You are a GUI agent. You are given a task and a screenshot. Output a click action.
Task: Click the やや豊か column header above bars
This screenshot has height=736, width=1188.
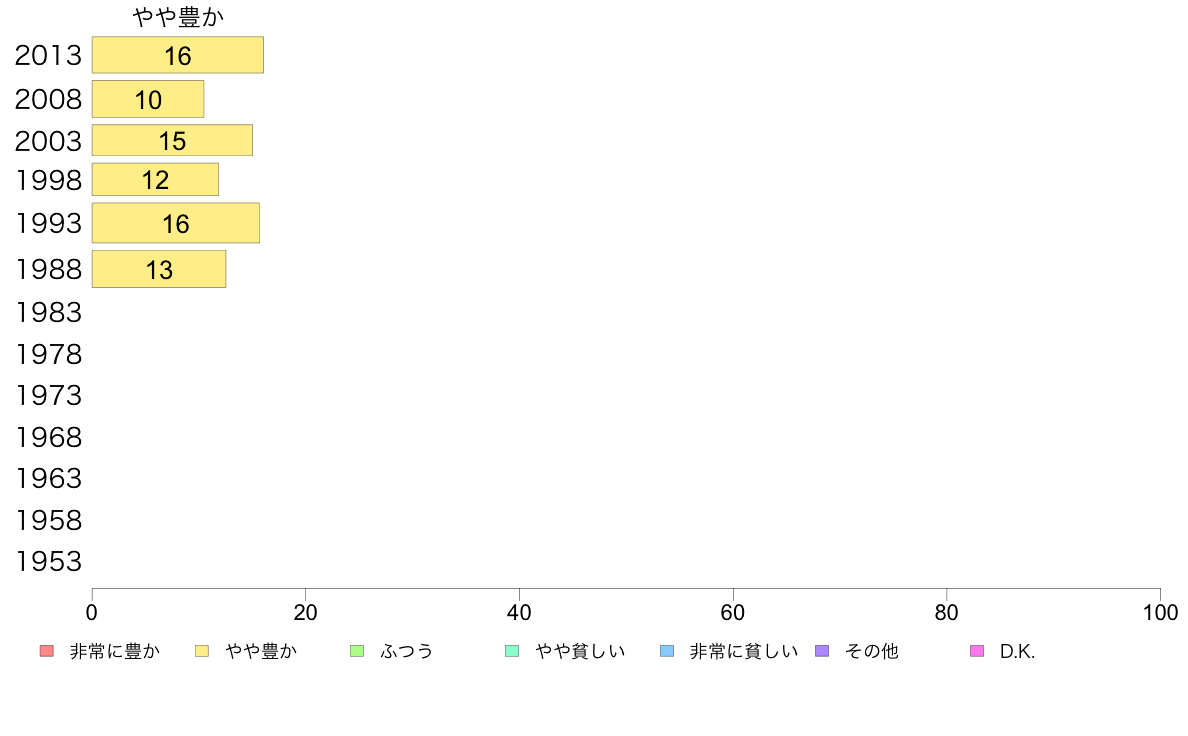[177, 17]
